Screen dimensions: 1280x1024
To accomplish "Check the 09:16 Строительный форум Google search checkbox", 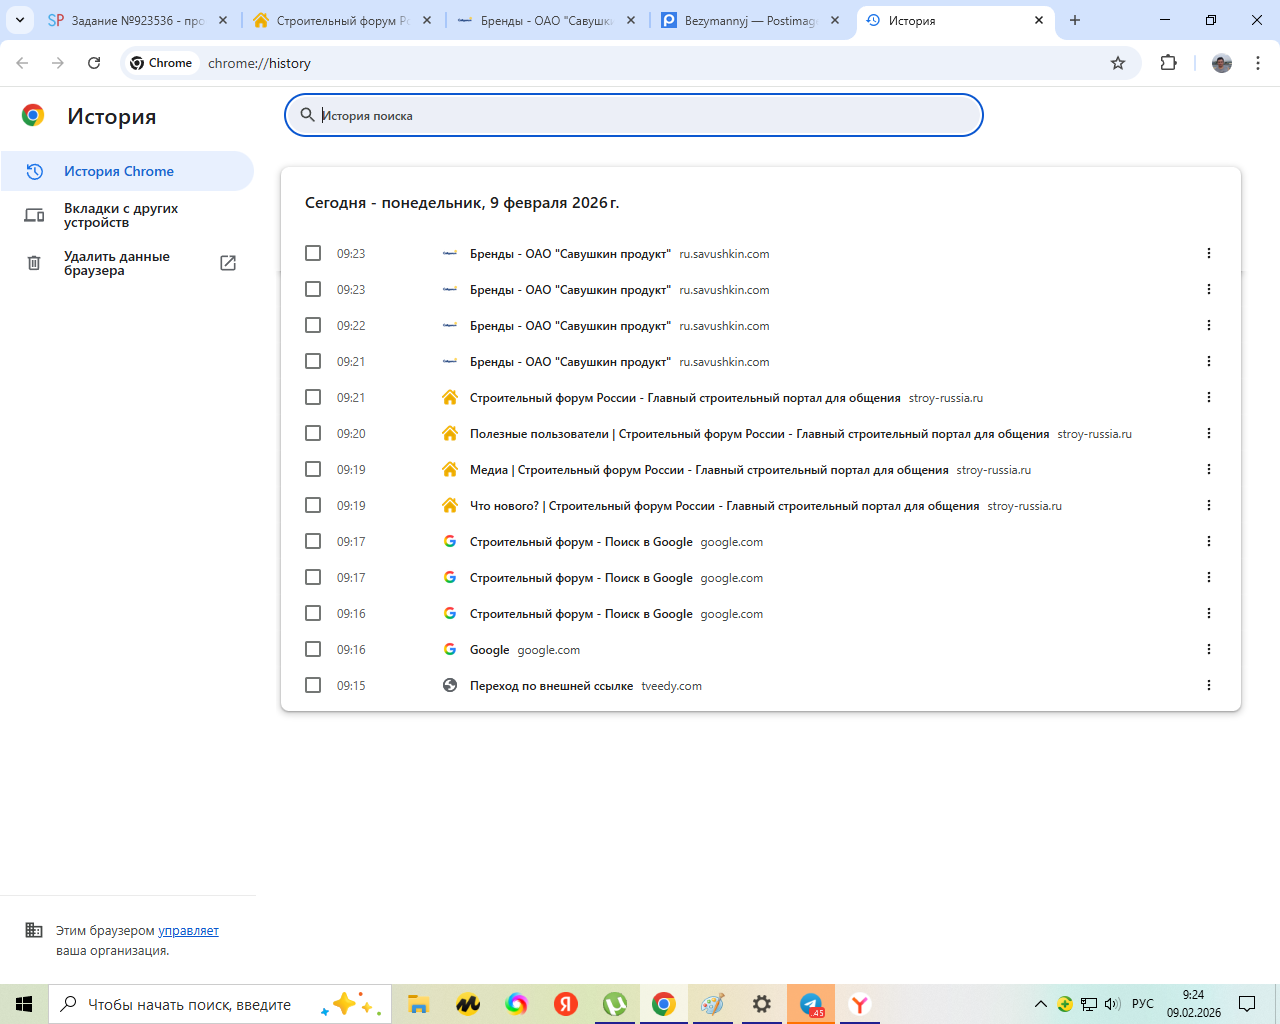I will pyautogui.click(x=313, y=613).
